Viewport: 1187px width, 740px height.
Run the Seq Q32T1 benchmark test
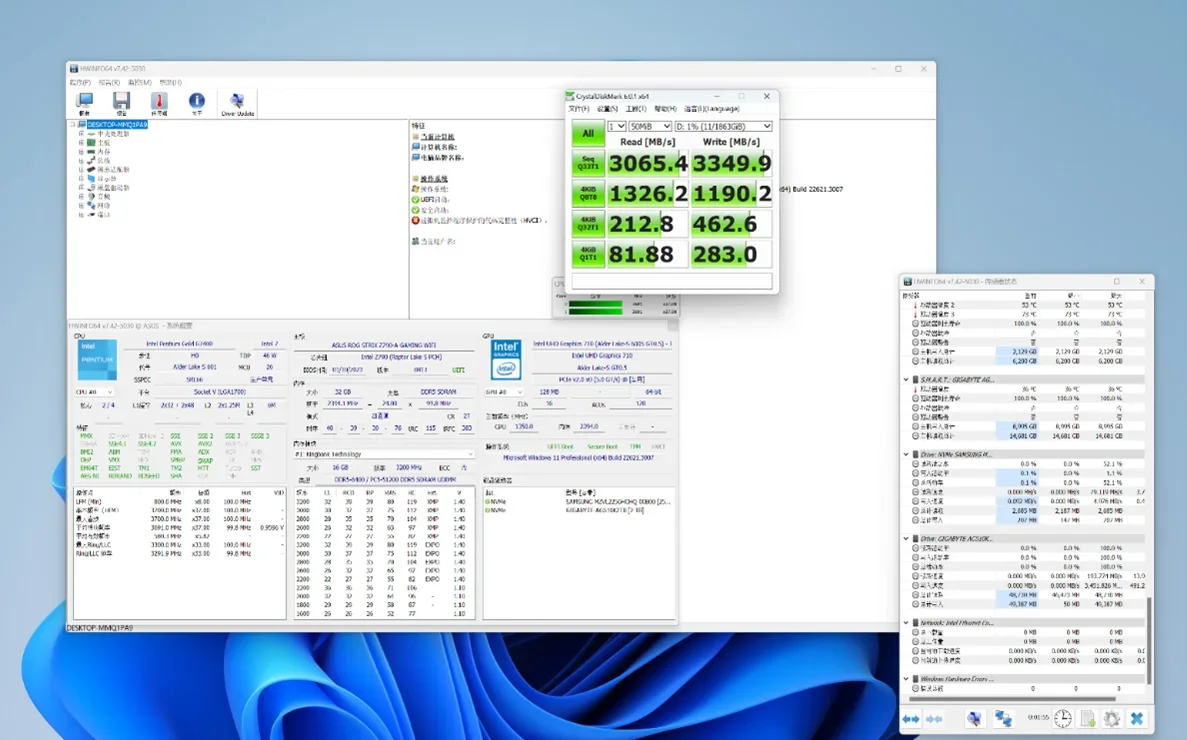(588, 165)
